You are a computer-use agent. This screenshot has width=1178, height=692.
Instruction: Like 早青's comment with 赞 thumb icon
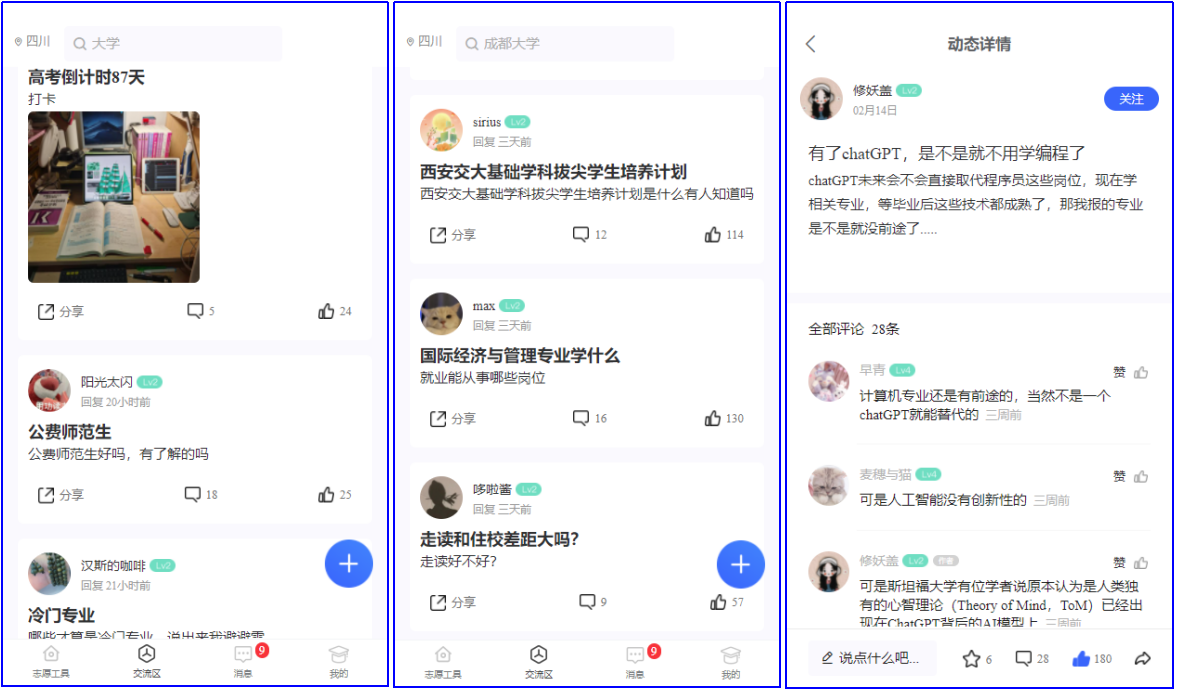[x=1141, y=372]
